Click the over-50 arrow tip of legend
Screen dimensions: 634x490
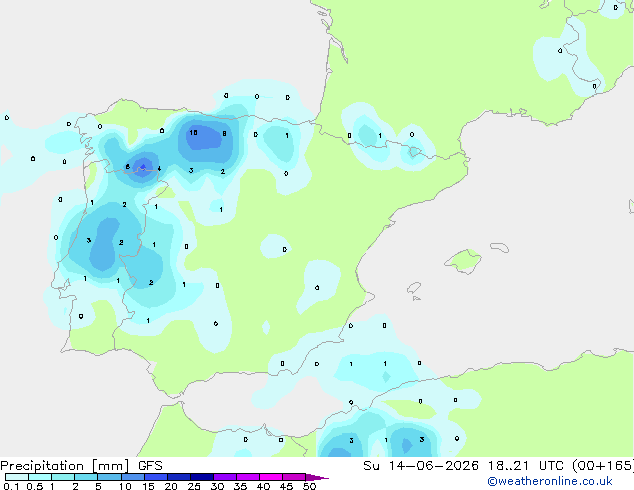pos(317,477)
